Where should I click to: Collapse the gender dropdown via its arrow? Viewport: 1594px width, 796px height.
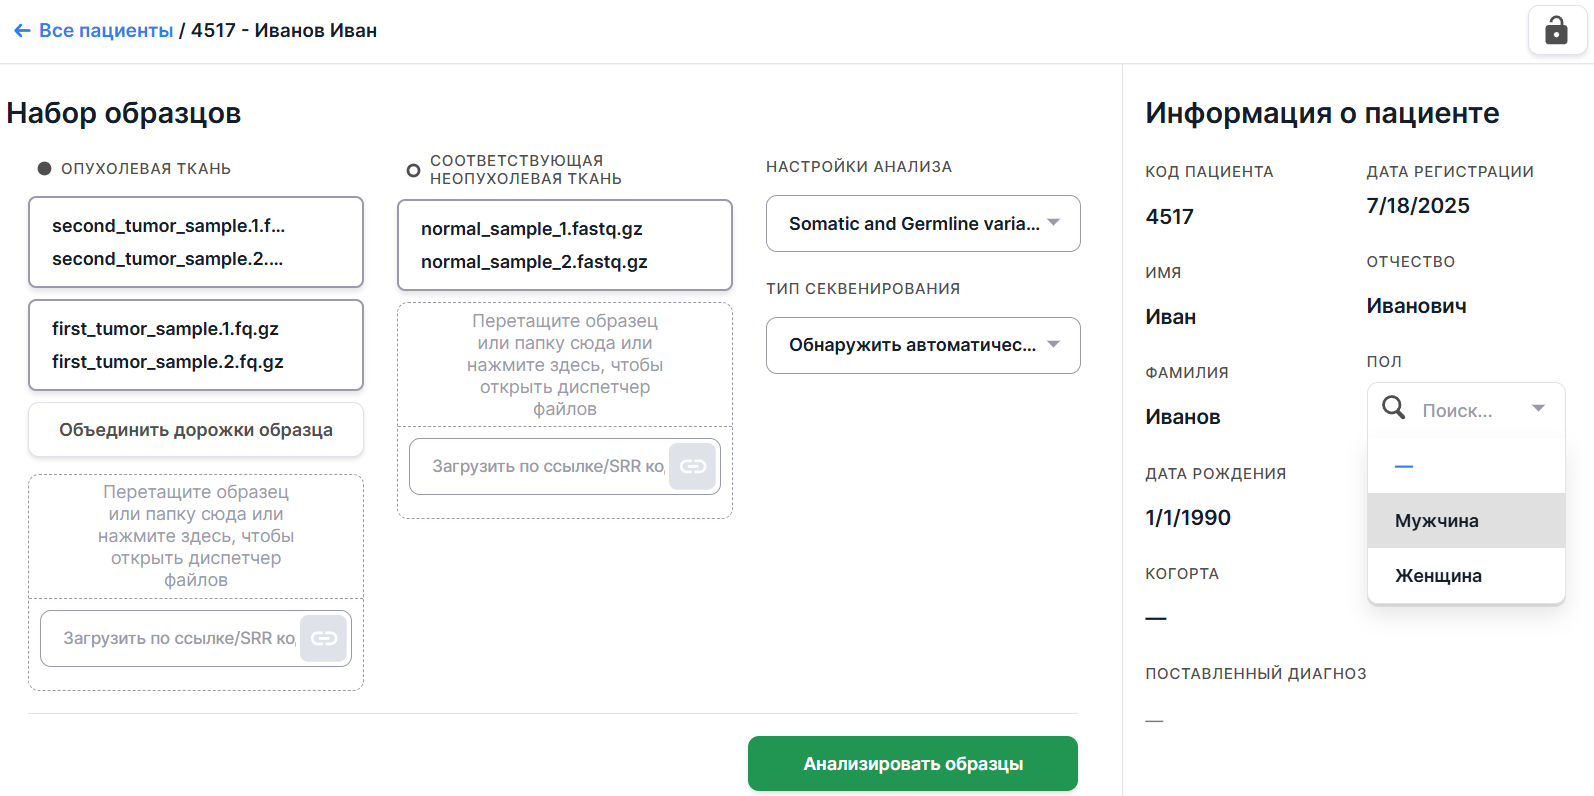(1538, 408)
